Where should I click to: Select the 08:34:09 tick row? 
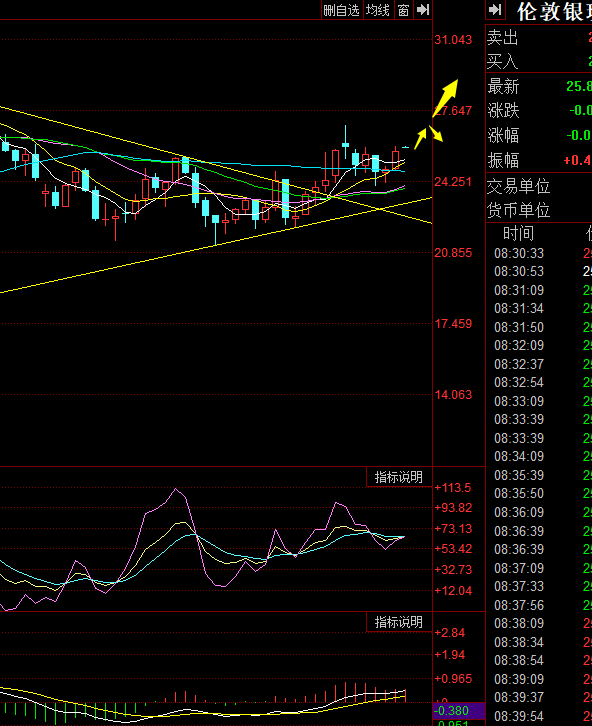(x=539, y=457)
